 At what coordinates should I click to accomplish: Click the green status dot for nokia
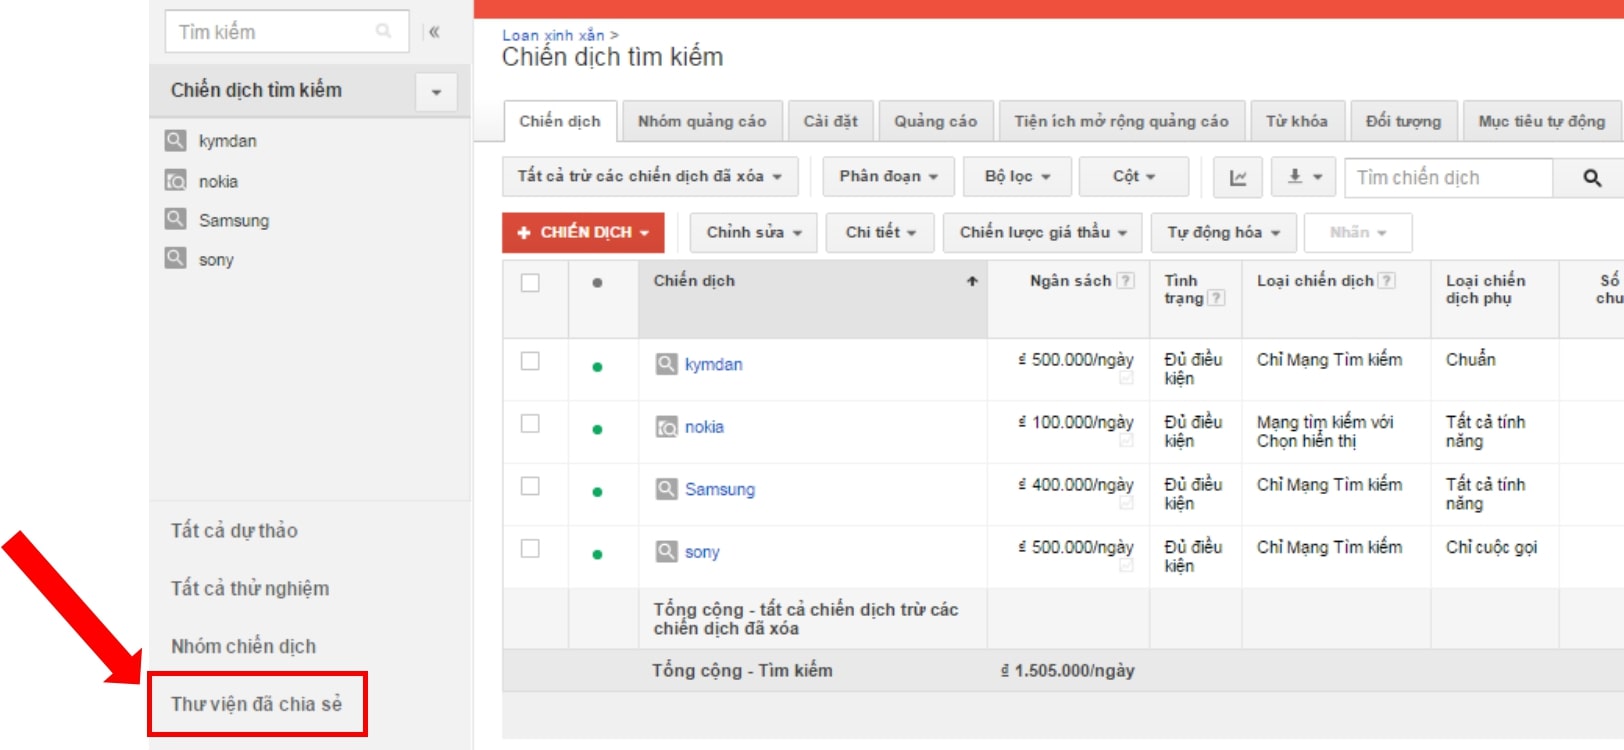click(597, 430)
